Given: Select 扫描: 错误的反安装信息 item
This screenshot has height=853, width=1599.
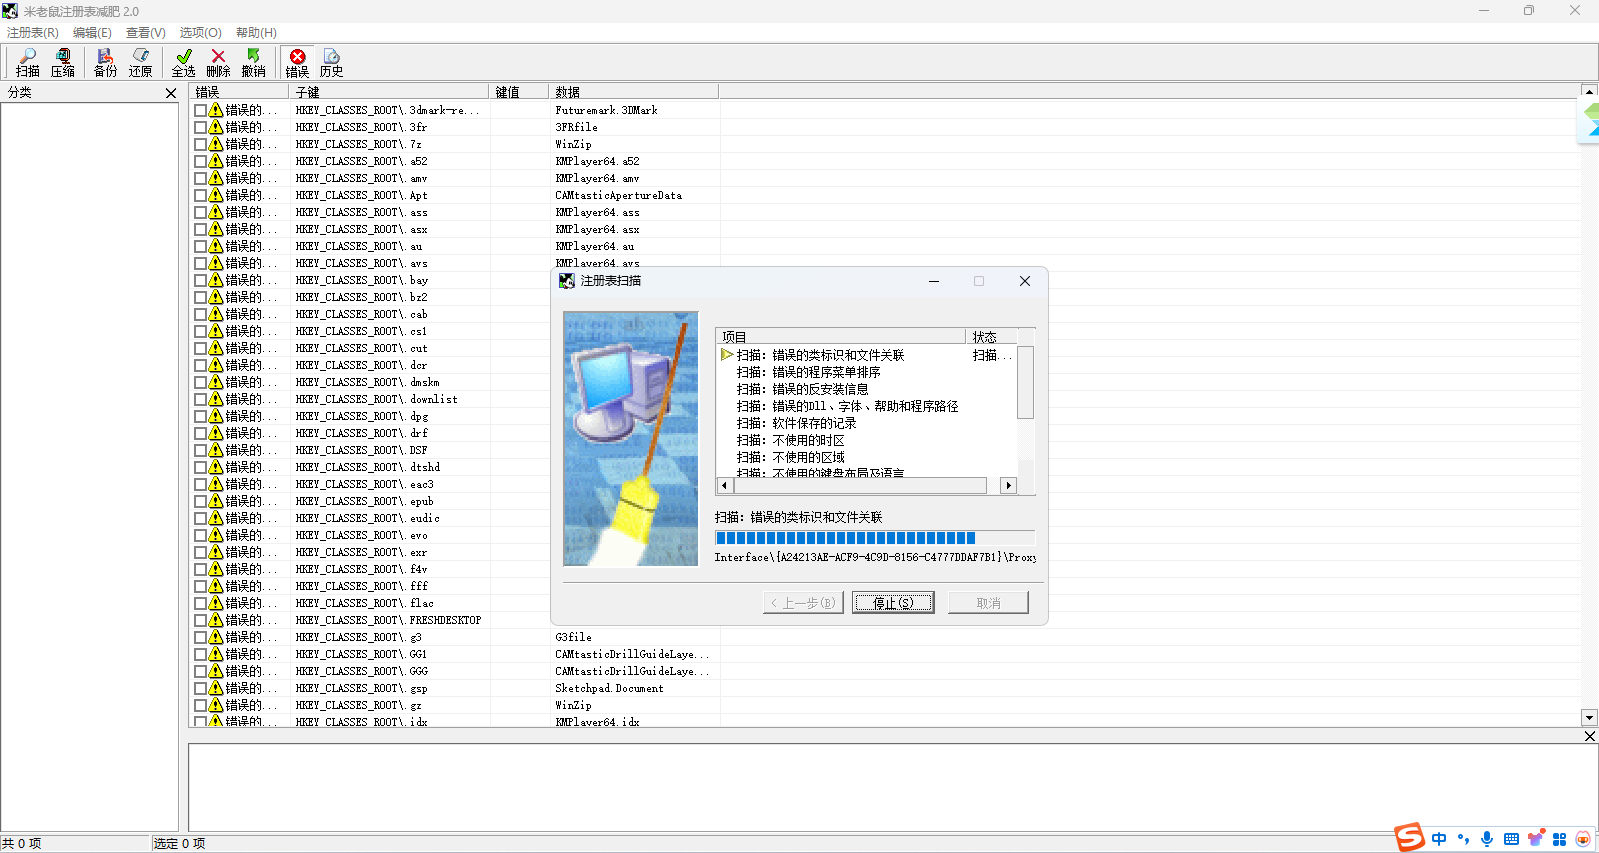Looking at the screenshot, I should [802, 389].
